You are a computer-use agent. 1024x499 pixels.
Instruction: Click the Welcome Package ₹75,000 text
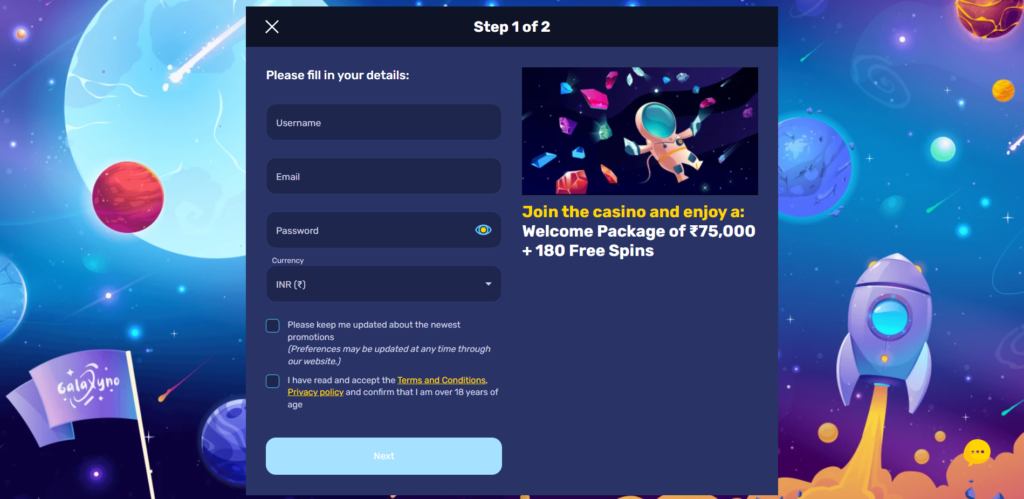tap(639, 232)
